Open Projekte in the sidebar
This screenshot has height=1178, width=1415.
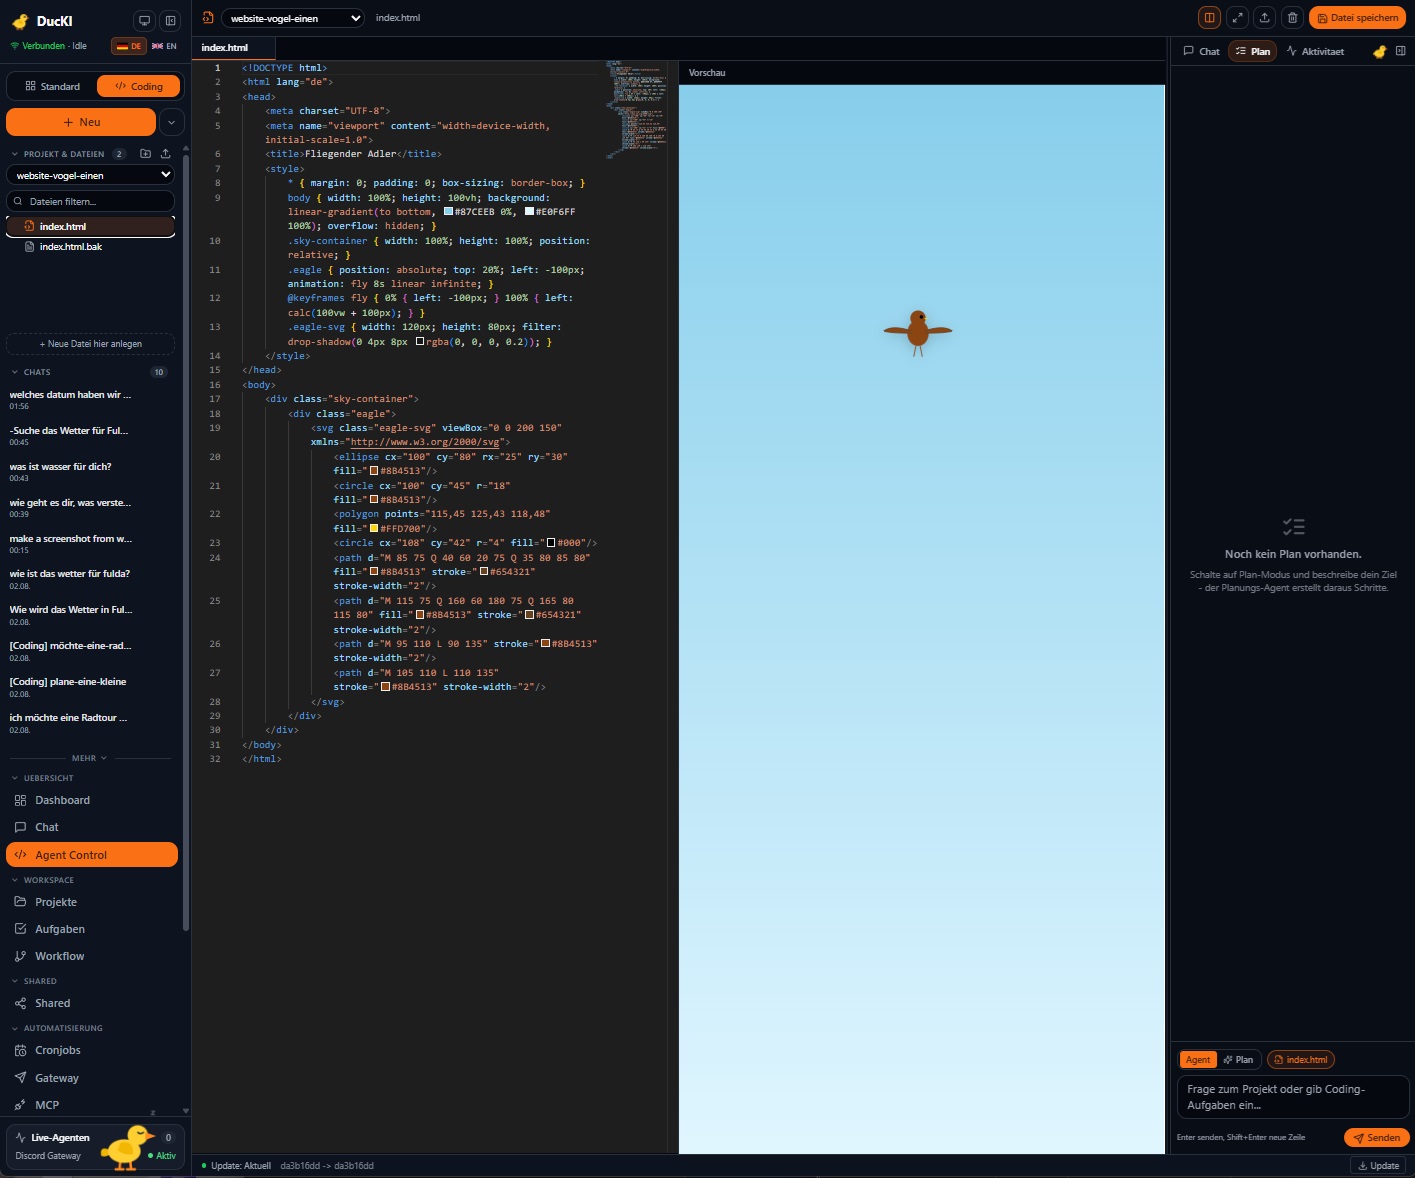pyautogui.click(x=94, y=902)
